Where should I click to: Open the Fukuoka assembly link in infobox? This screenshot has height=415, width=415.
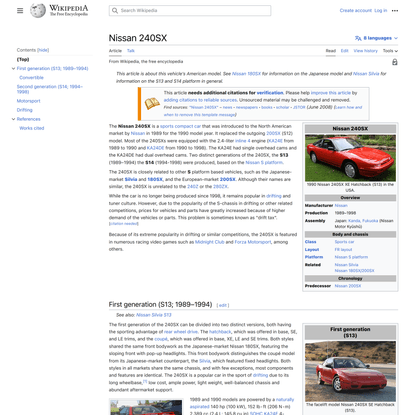click(370, 221)
